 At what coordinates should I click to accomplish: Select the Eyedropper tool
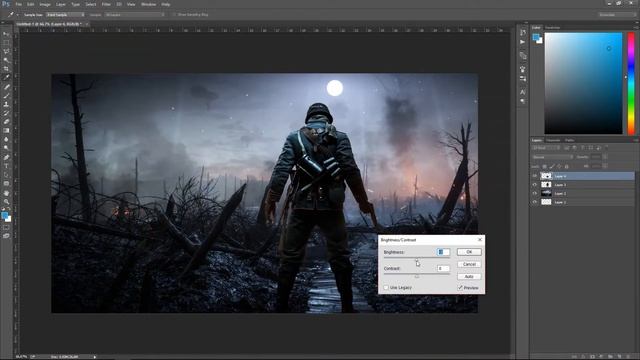(x=6, y=78)
